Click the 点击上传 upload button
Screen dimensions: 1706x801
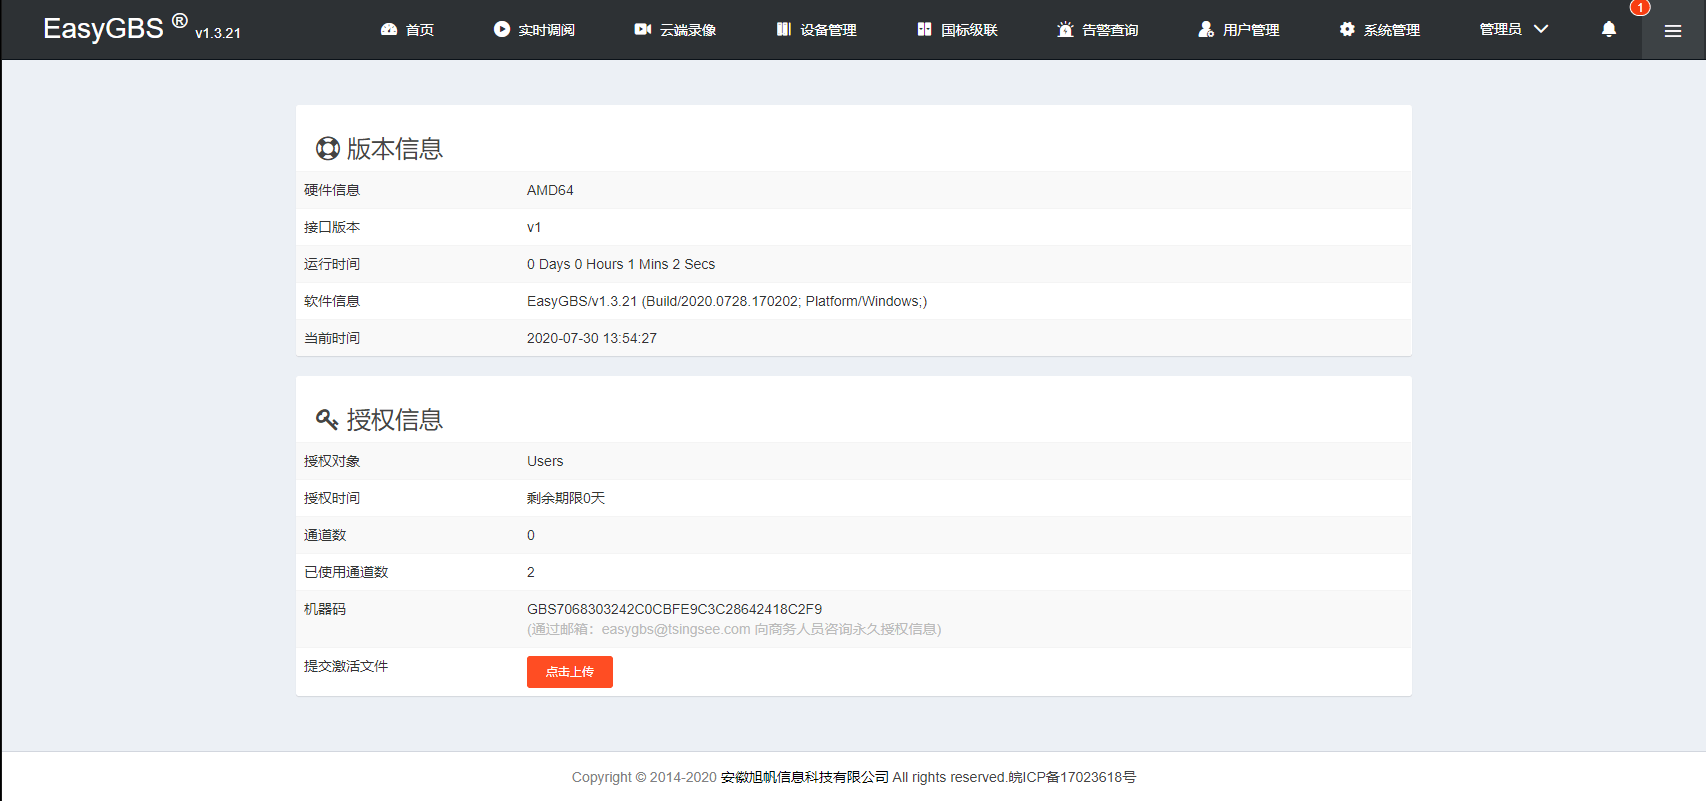(570, 672)
